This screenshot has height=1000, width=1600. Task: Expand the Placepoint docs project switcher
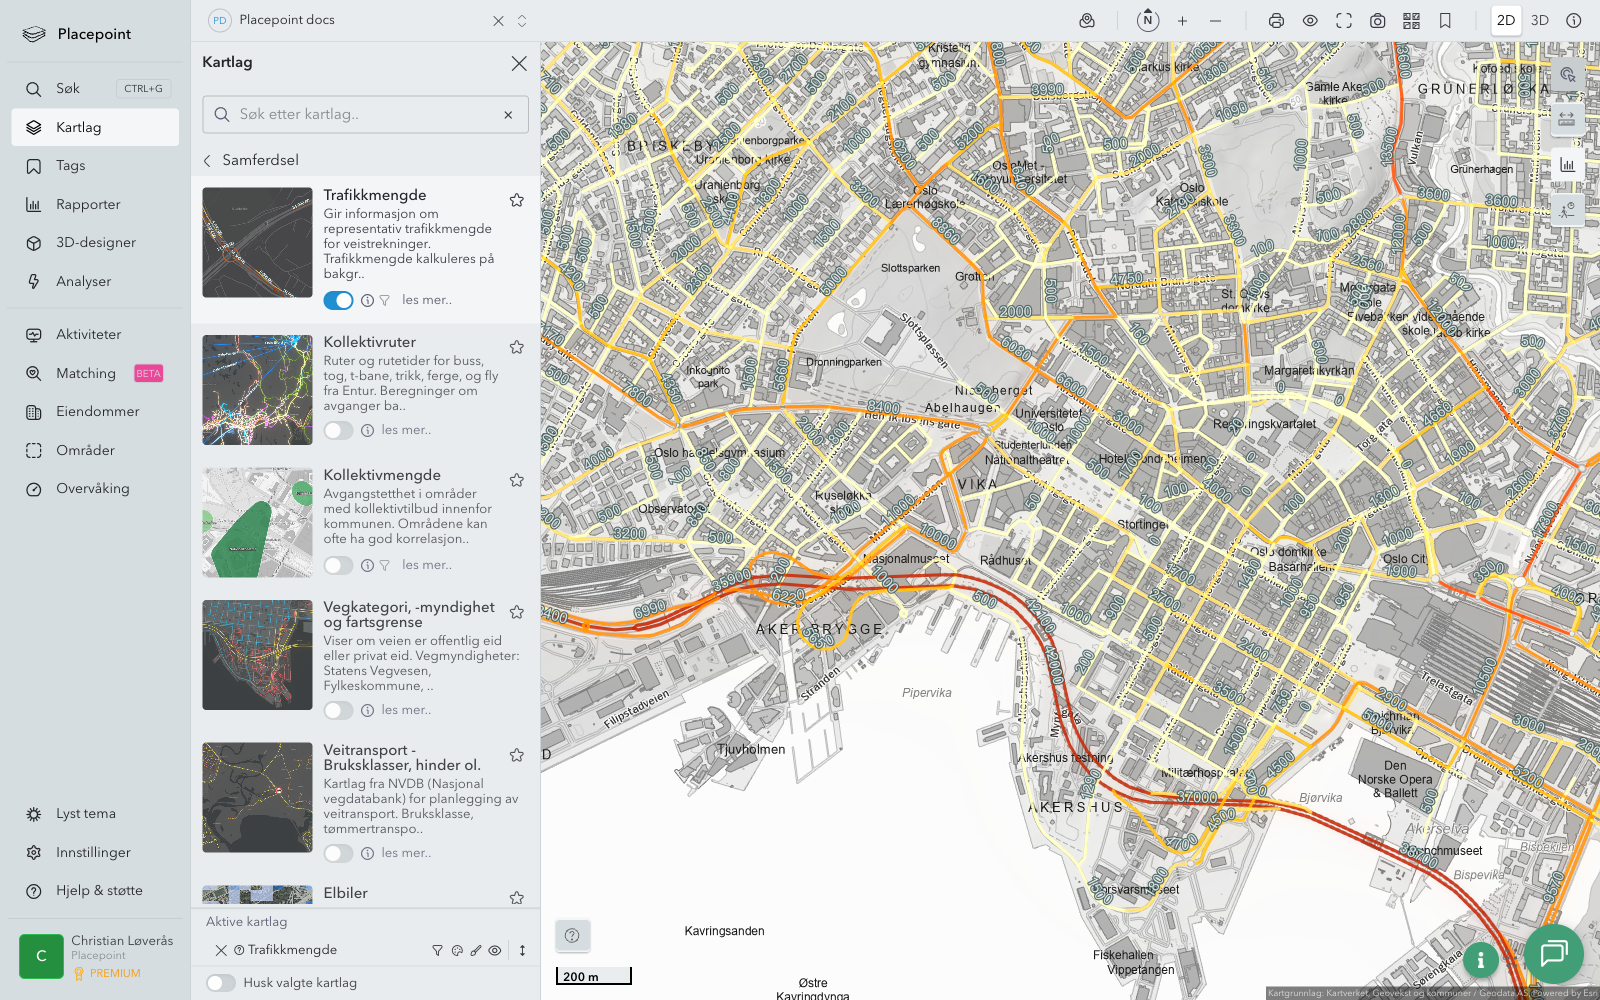pos(522,20)
